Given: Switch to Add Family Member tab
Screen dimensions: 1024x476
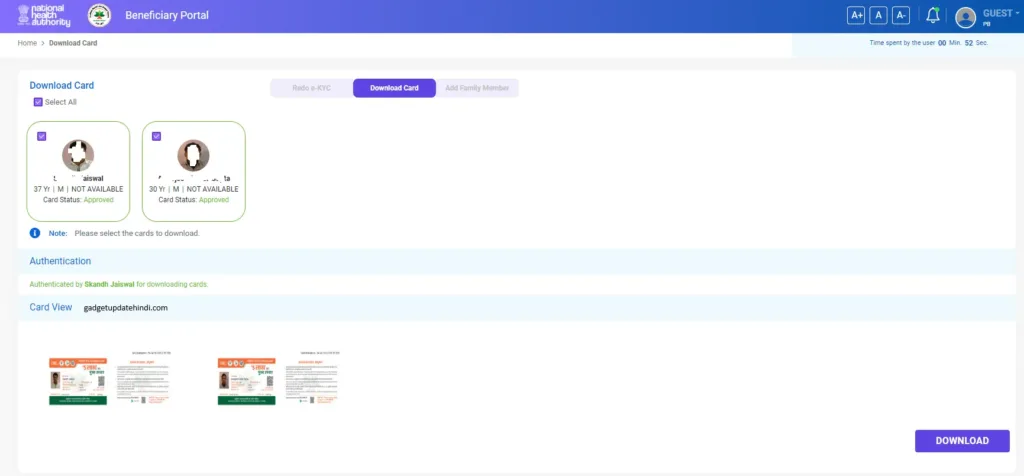Looking at the screenshot, I should tap(477, 88).
